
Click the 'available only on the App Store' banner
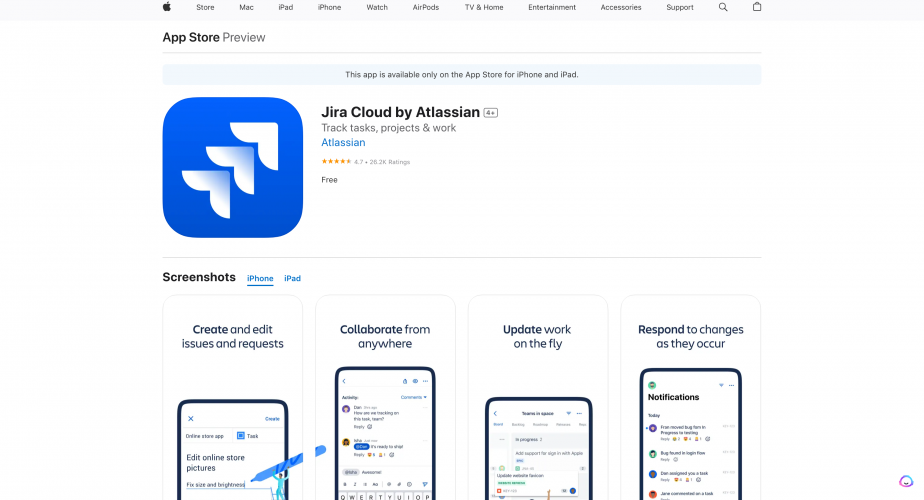pyautogui.click(x=462, y=75)
